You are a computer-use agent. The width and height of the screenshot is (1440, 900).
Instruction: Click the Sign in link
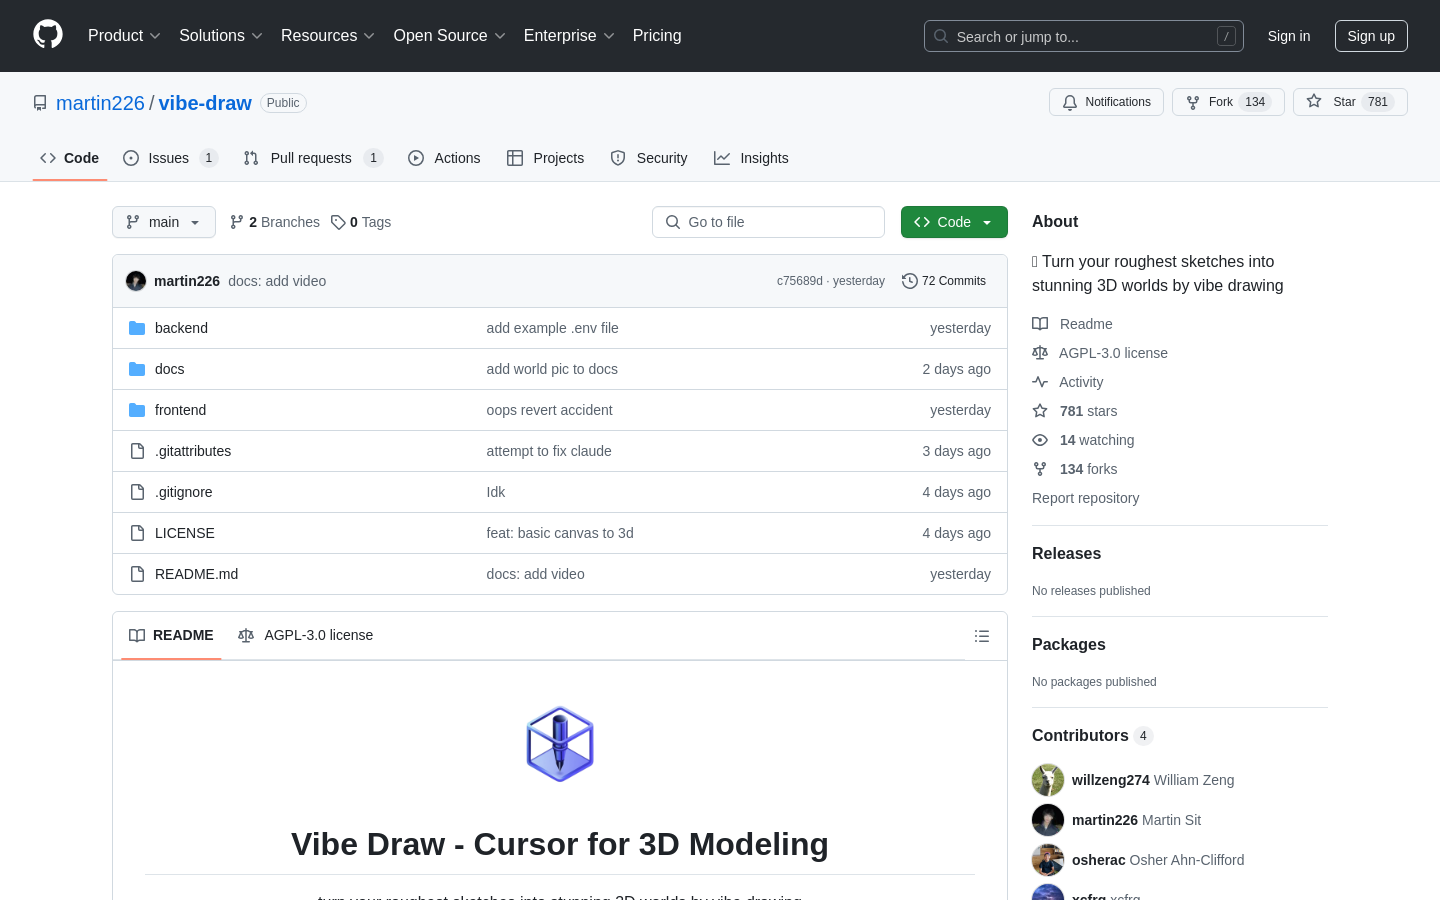[1289, 36]
